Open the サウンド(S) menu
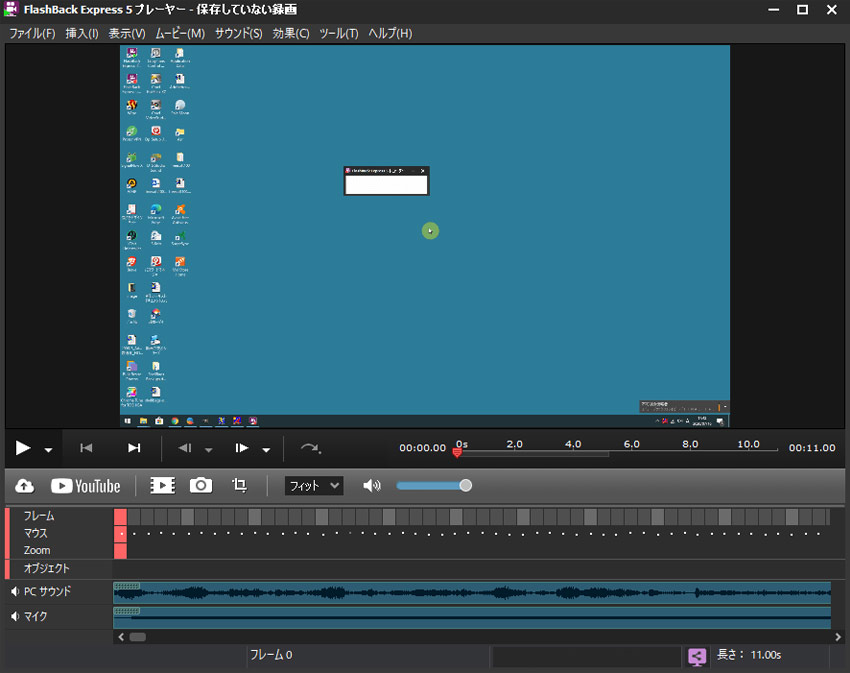Image resolution: width=850 pixels, height=673 pixels. coord(239,34)
